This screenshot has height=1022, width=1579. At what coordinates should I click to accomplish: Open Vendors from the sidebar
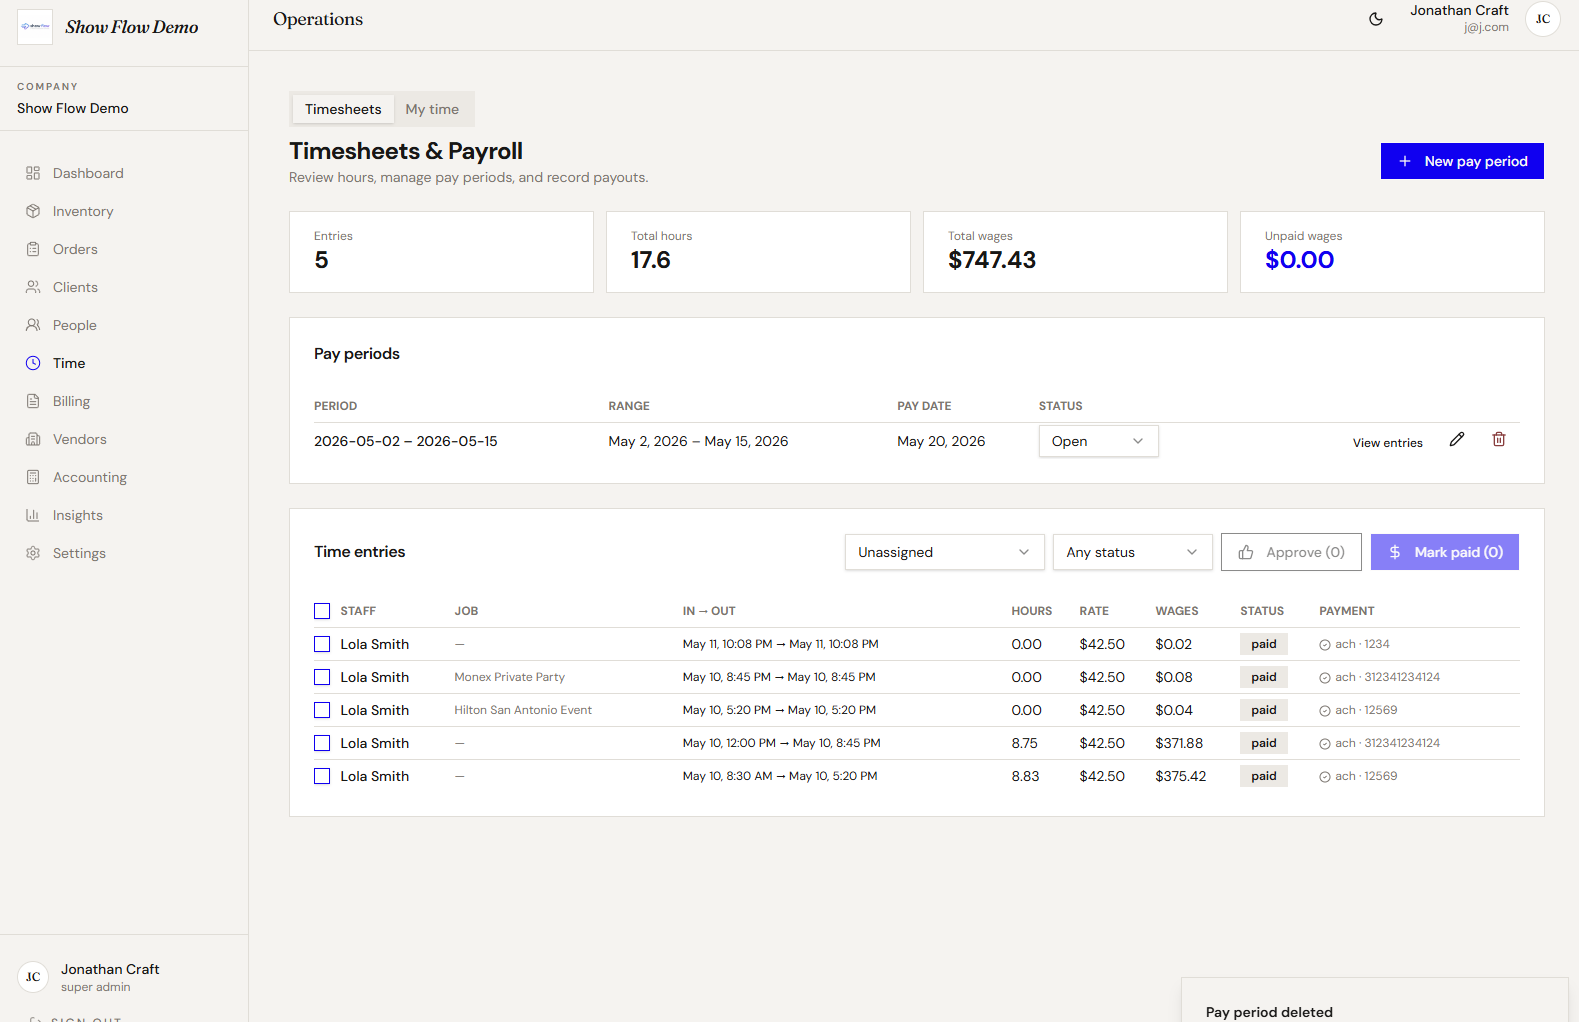[80, 439]
